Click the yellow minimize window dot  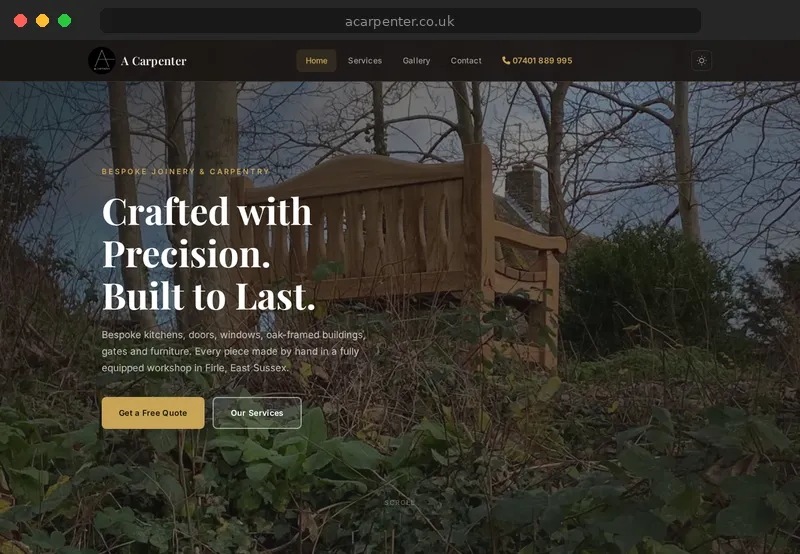pyautogui.click(x=42, y=21)
